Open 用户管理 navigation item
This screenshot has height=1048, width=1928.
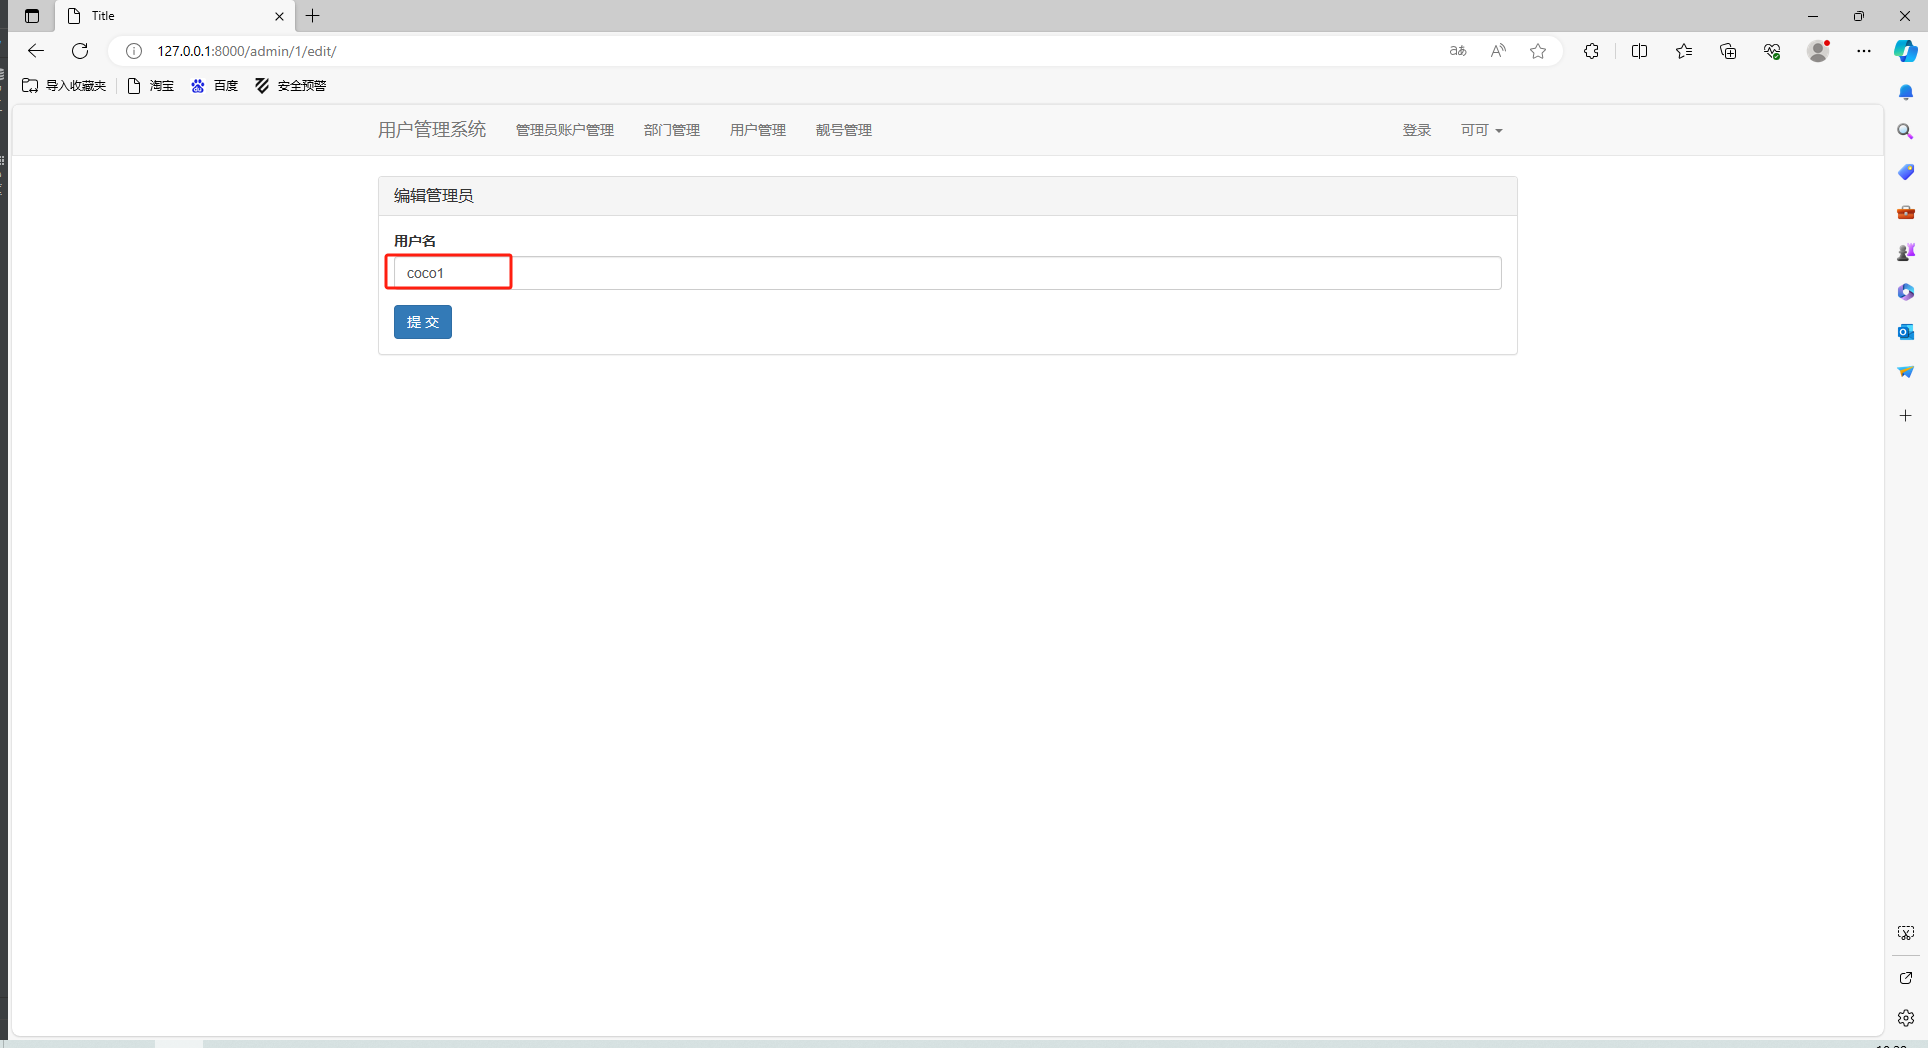tap(758, 130)
